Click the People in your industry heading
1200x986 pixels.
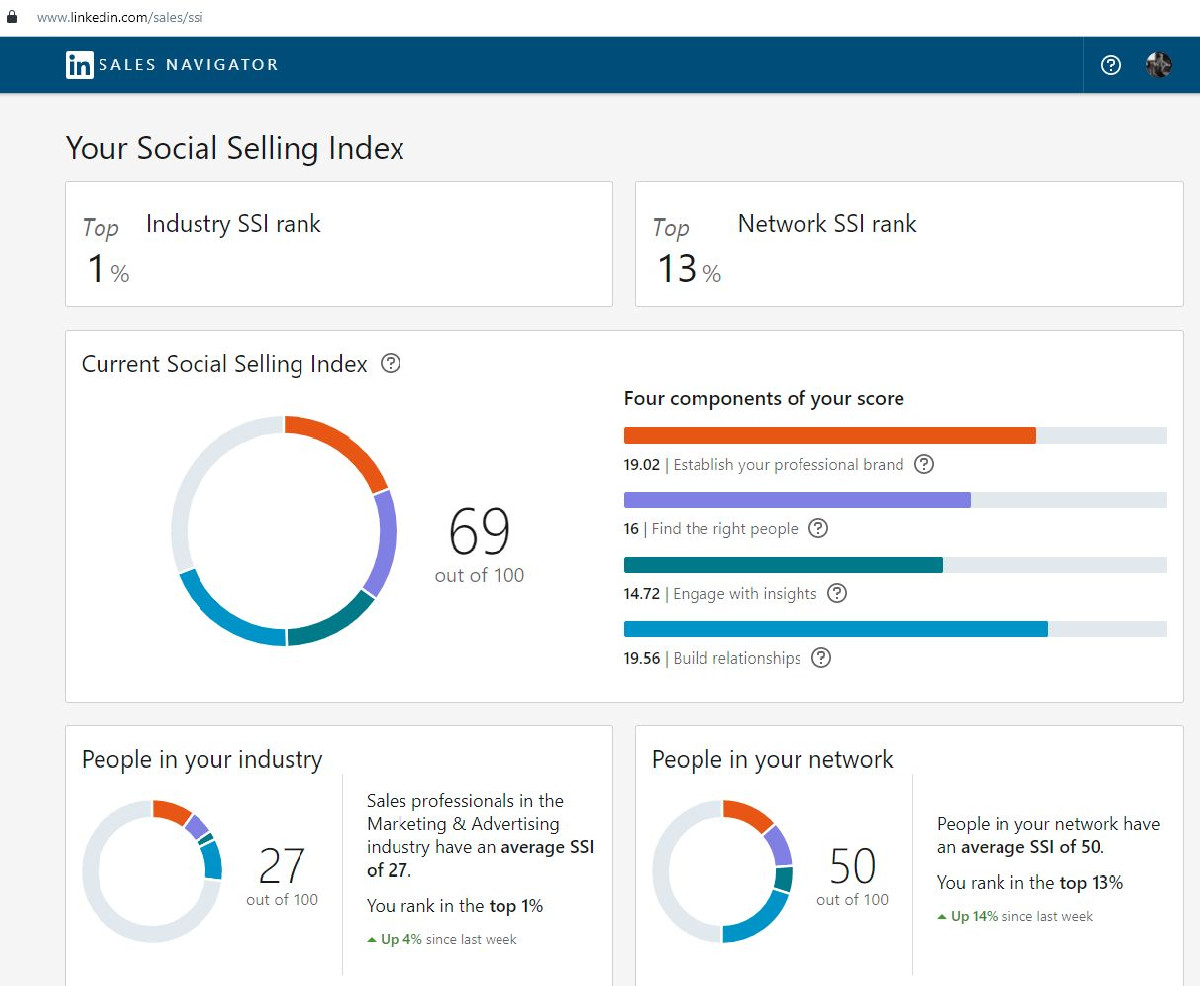click(202, 760)
